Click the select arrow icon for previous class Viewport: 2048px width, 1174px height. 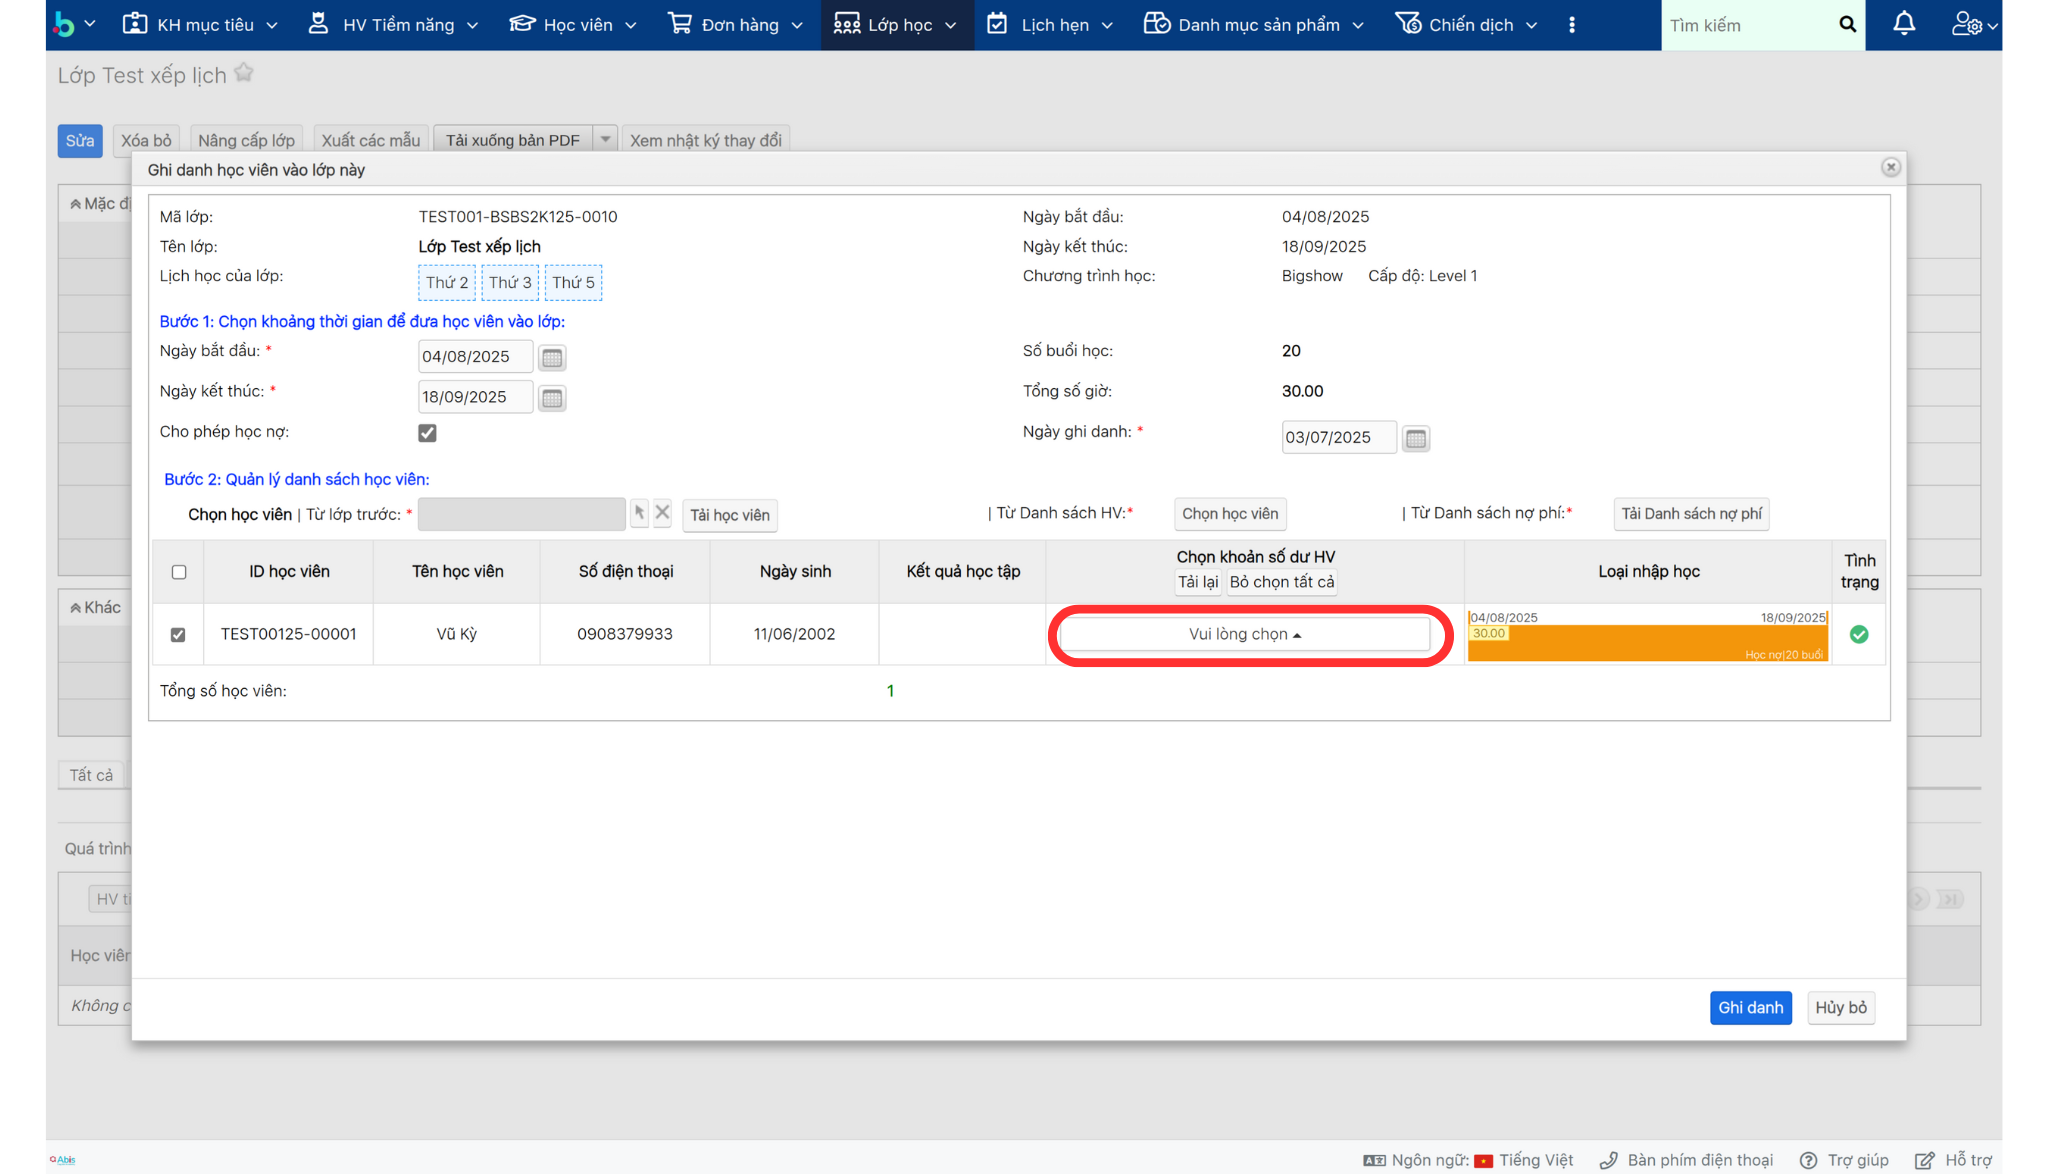pos(639,513)
